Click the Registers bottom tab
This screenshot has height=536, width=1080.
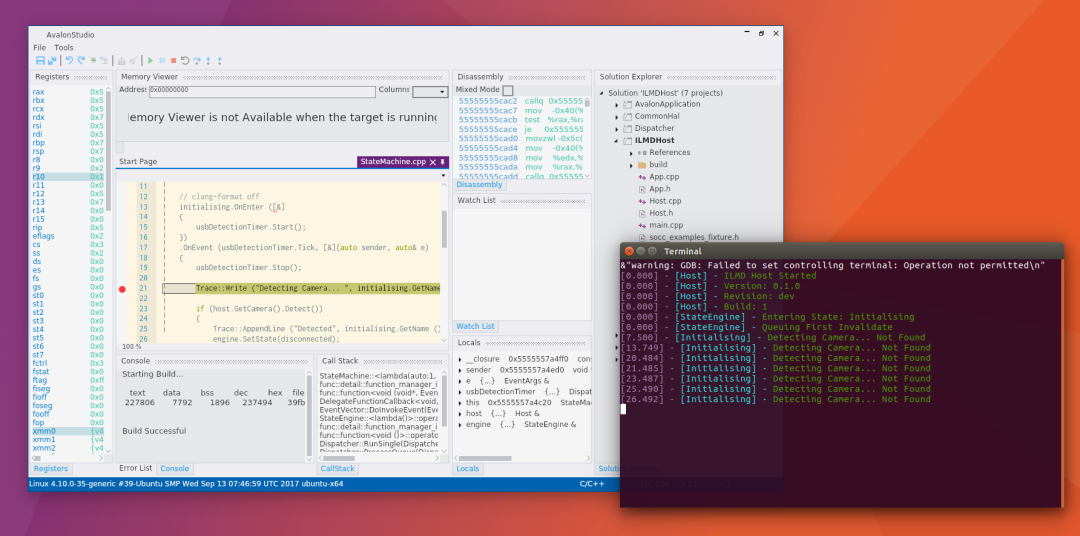pos(51,468)
